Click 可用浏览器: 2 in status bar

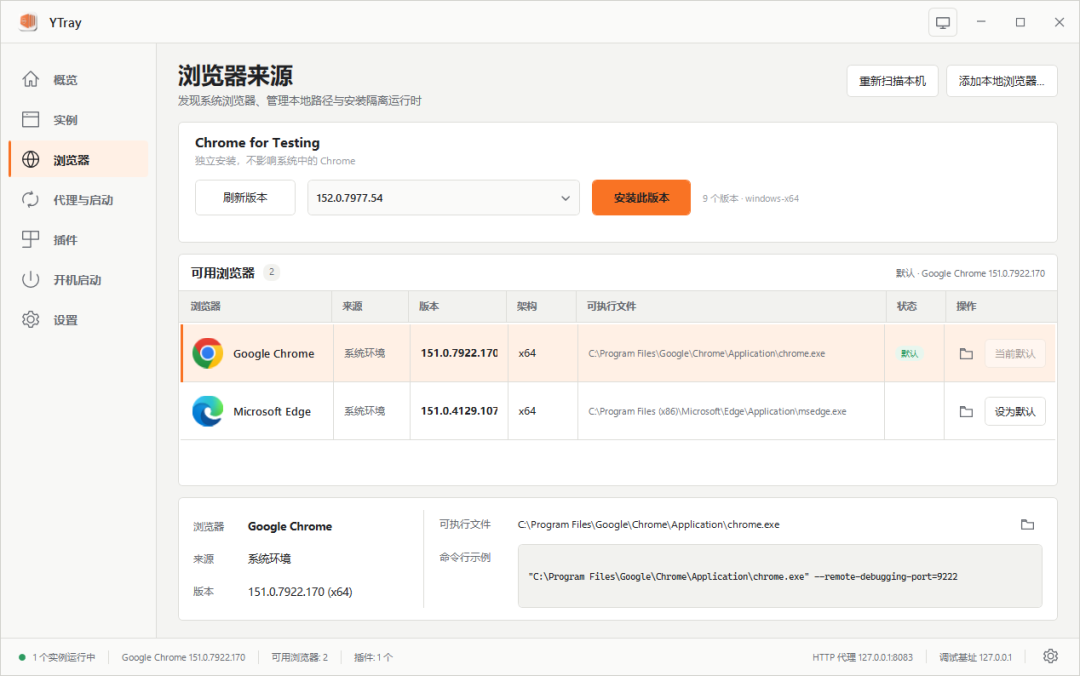tap(300, 657)
